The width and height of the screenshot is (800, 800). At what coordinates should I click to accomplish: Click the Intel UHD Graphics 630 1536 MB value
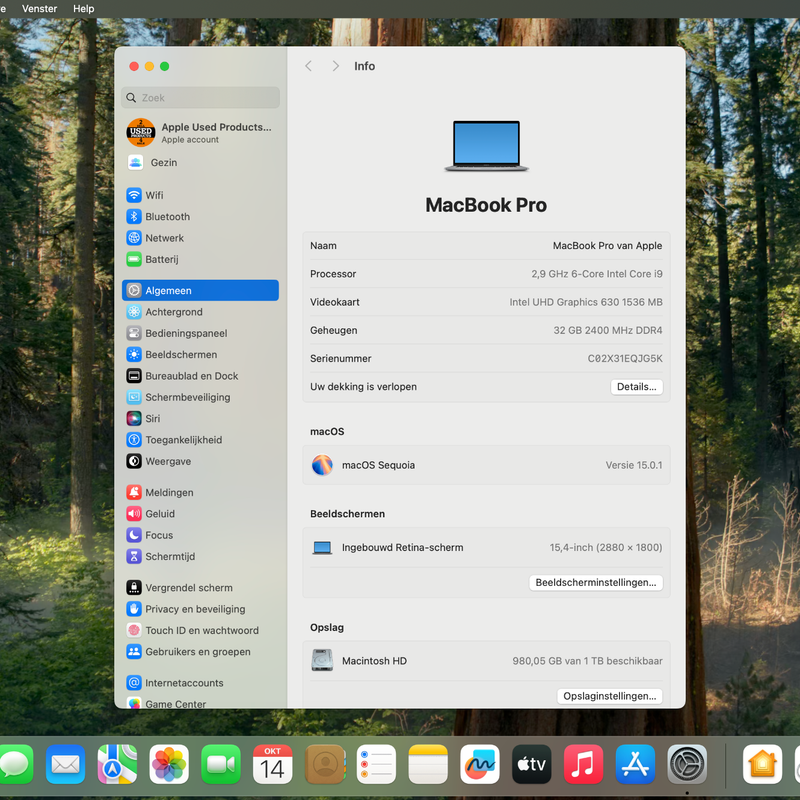pyautogui.click(x=586, y=302)
